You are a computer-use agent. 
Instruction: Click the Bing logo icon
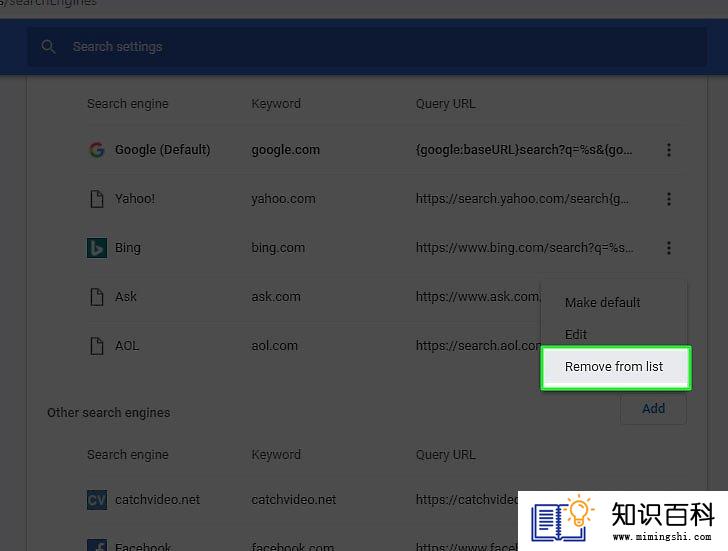click(x=97, y=247)
